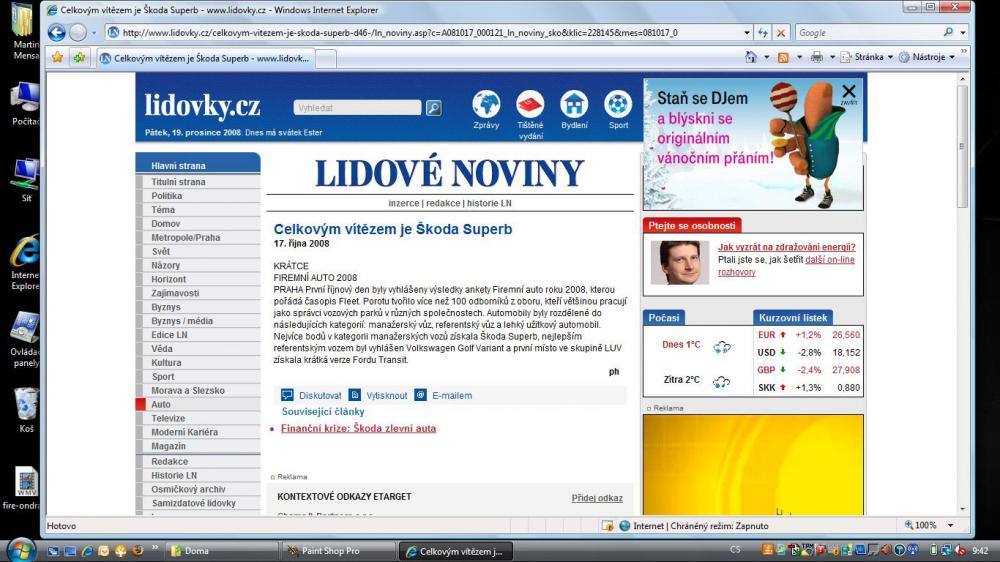
Task: Click the Add to Favorites icon
Action: click(79, 57)
